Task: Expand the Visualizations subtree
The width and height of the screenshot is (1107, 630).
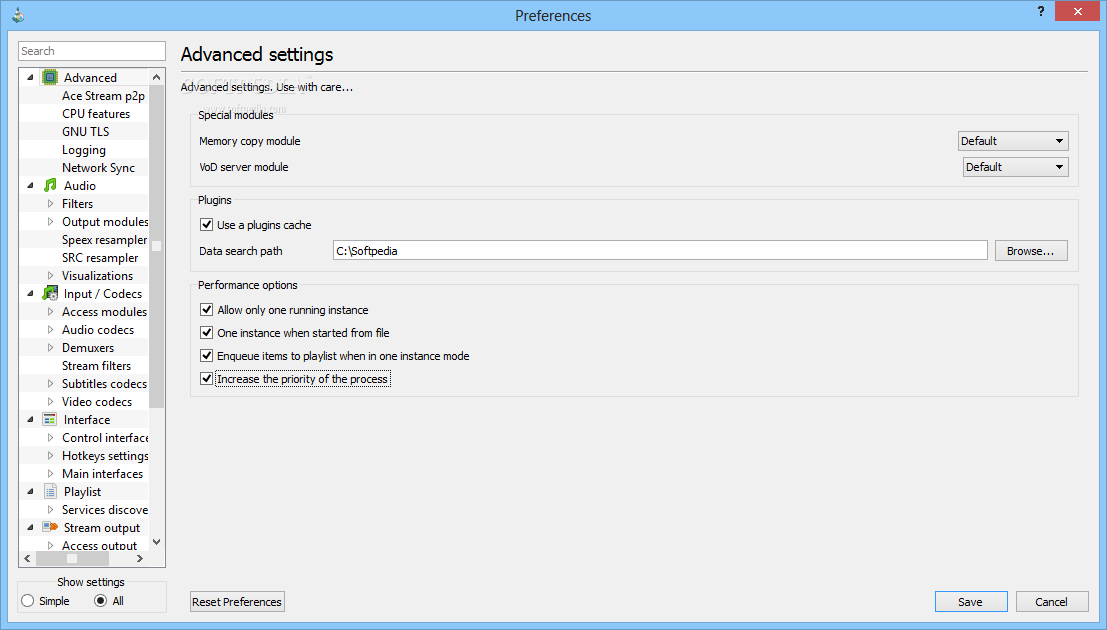Action: [50, 275]
